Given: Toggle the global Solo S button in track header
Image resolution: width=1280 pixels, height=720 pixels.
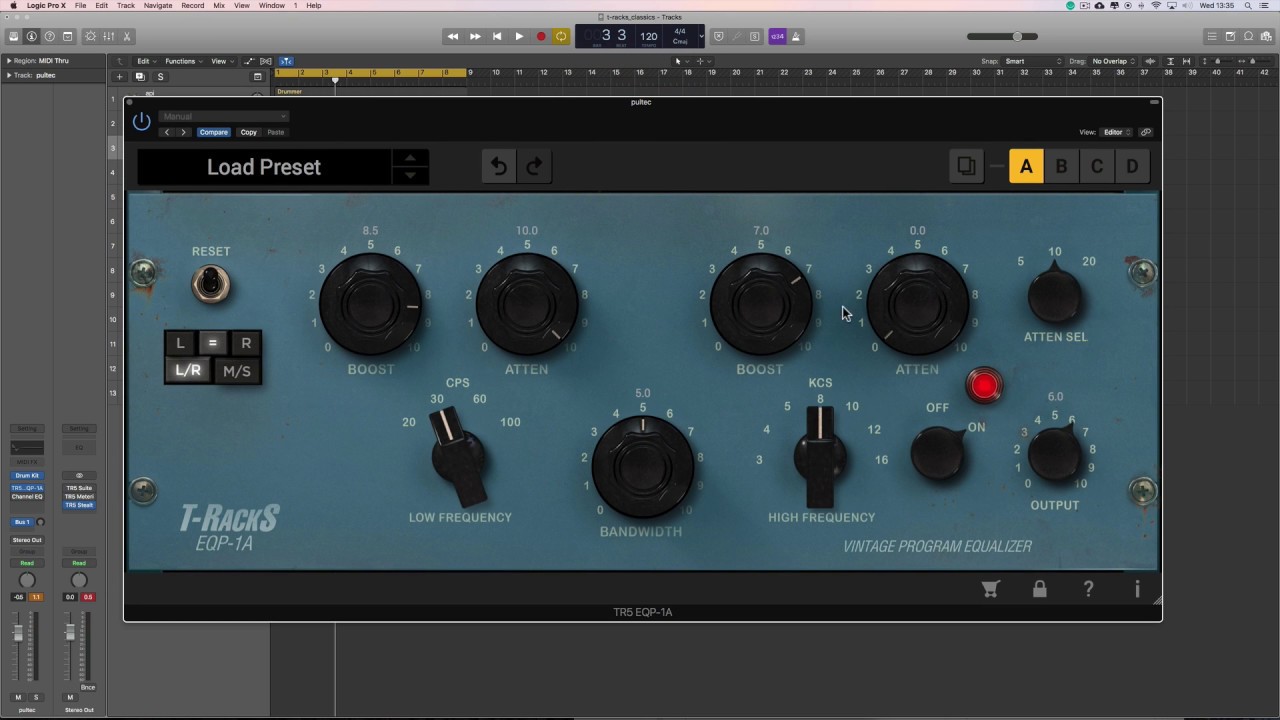Looking at the screenshot, I should pyautogui.click(x=160, y=77).
